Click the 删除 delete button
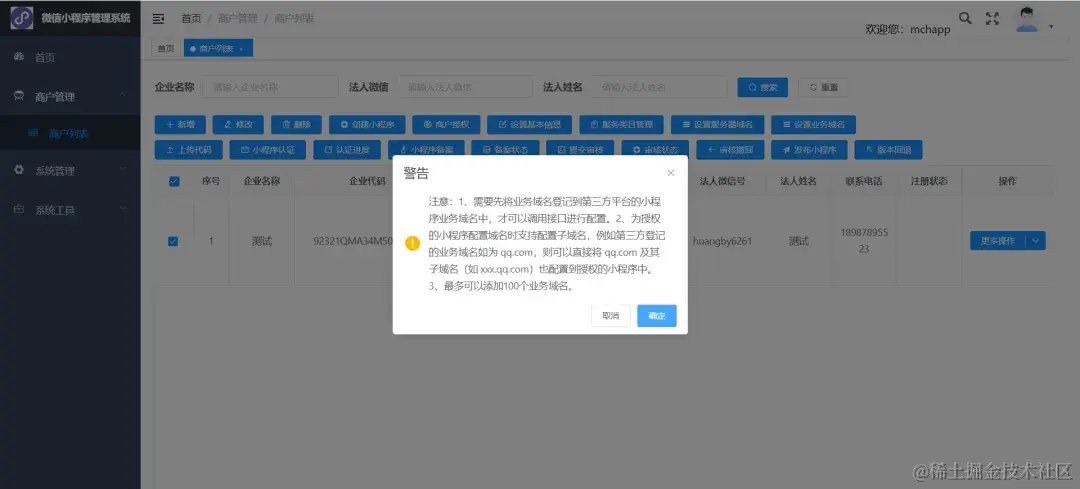The image size is (1080, 489). [296, 125]
